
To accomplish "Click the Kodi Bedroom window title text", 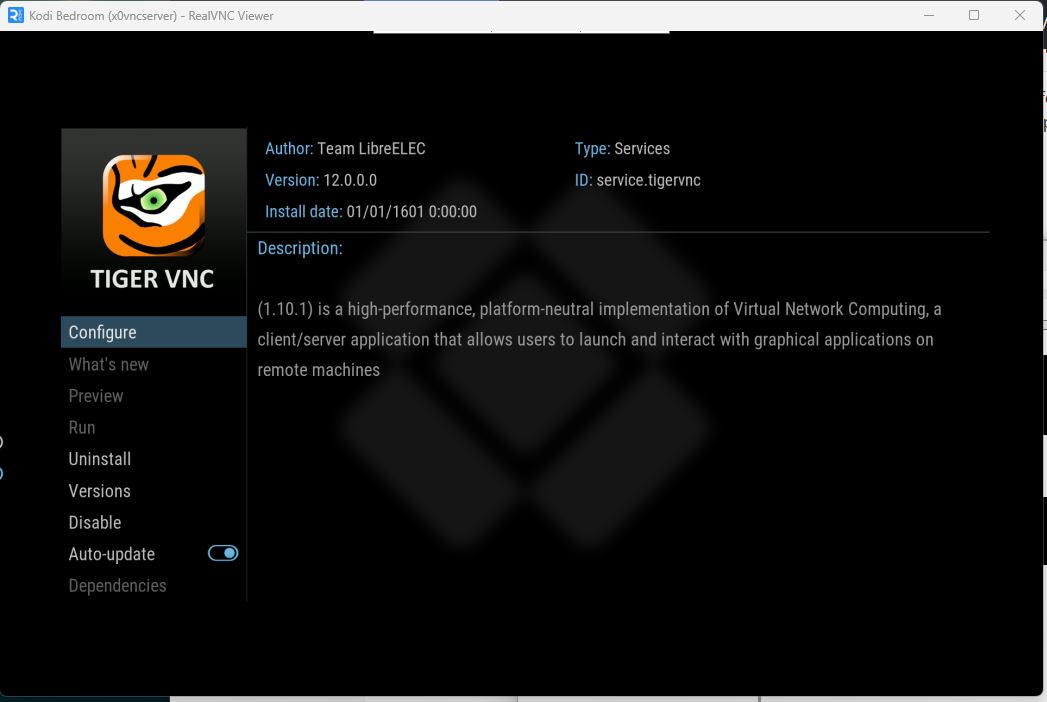I will [x=152, y=15].
